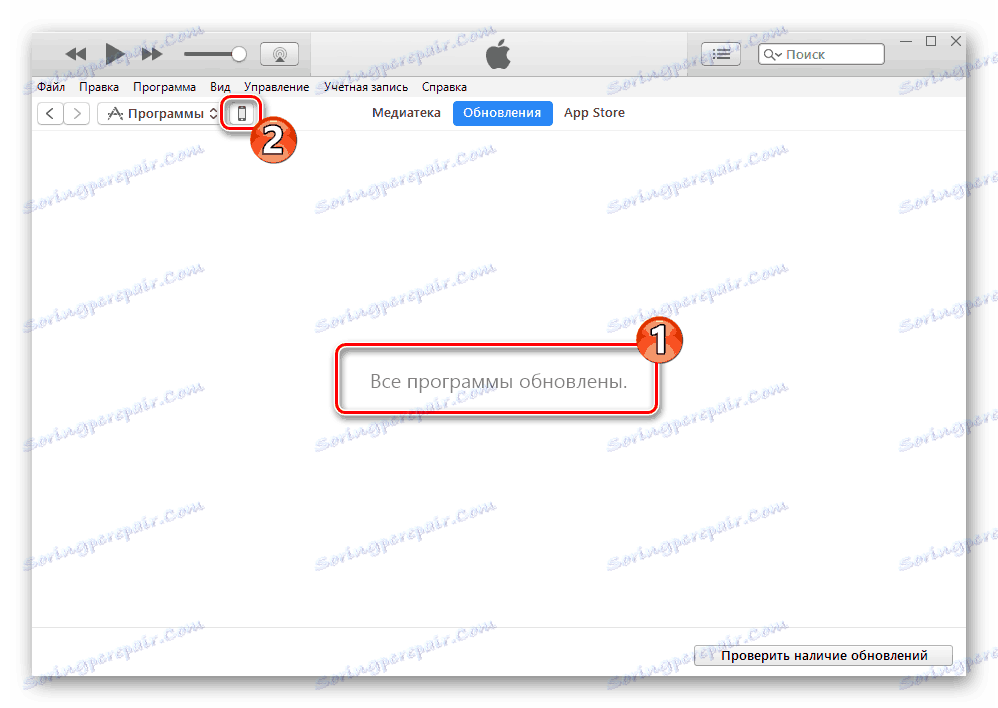This screenshot has height=708, width=998.
Task: Open the Управление menu
Action: coord(276,87)
